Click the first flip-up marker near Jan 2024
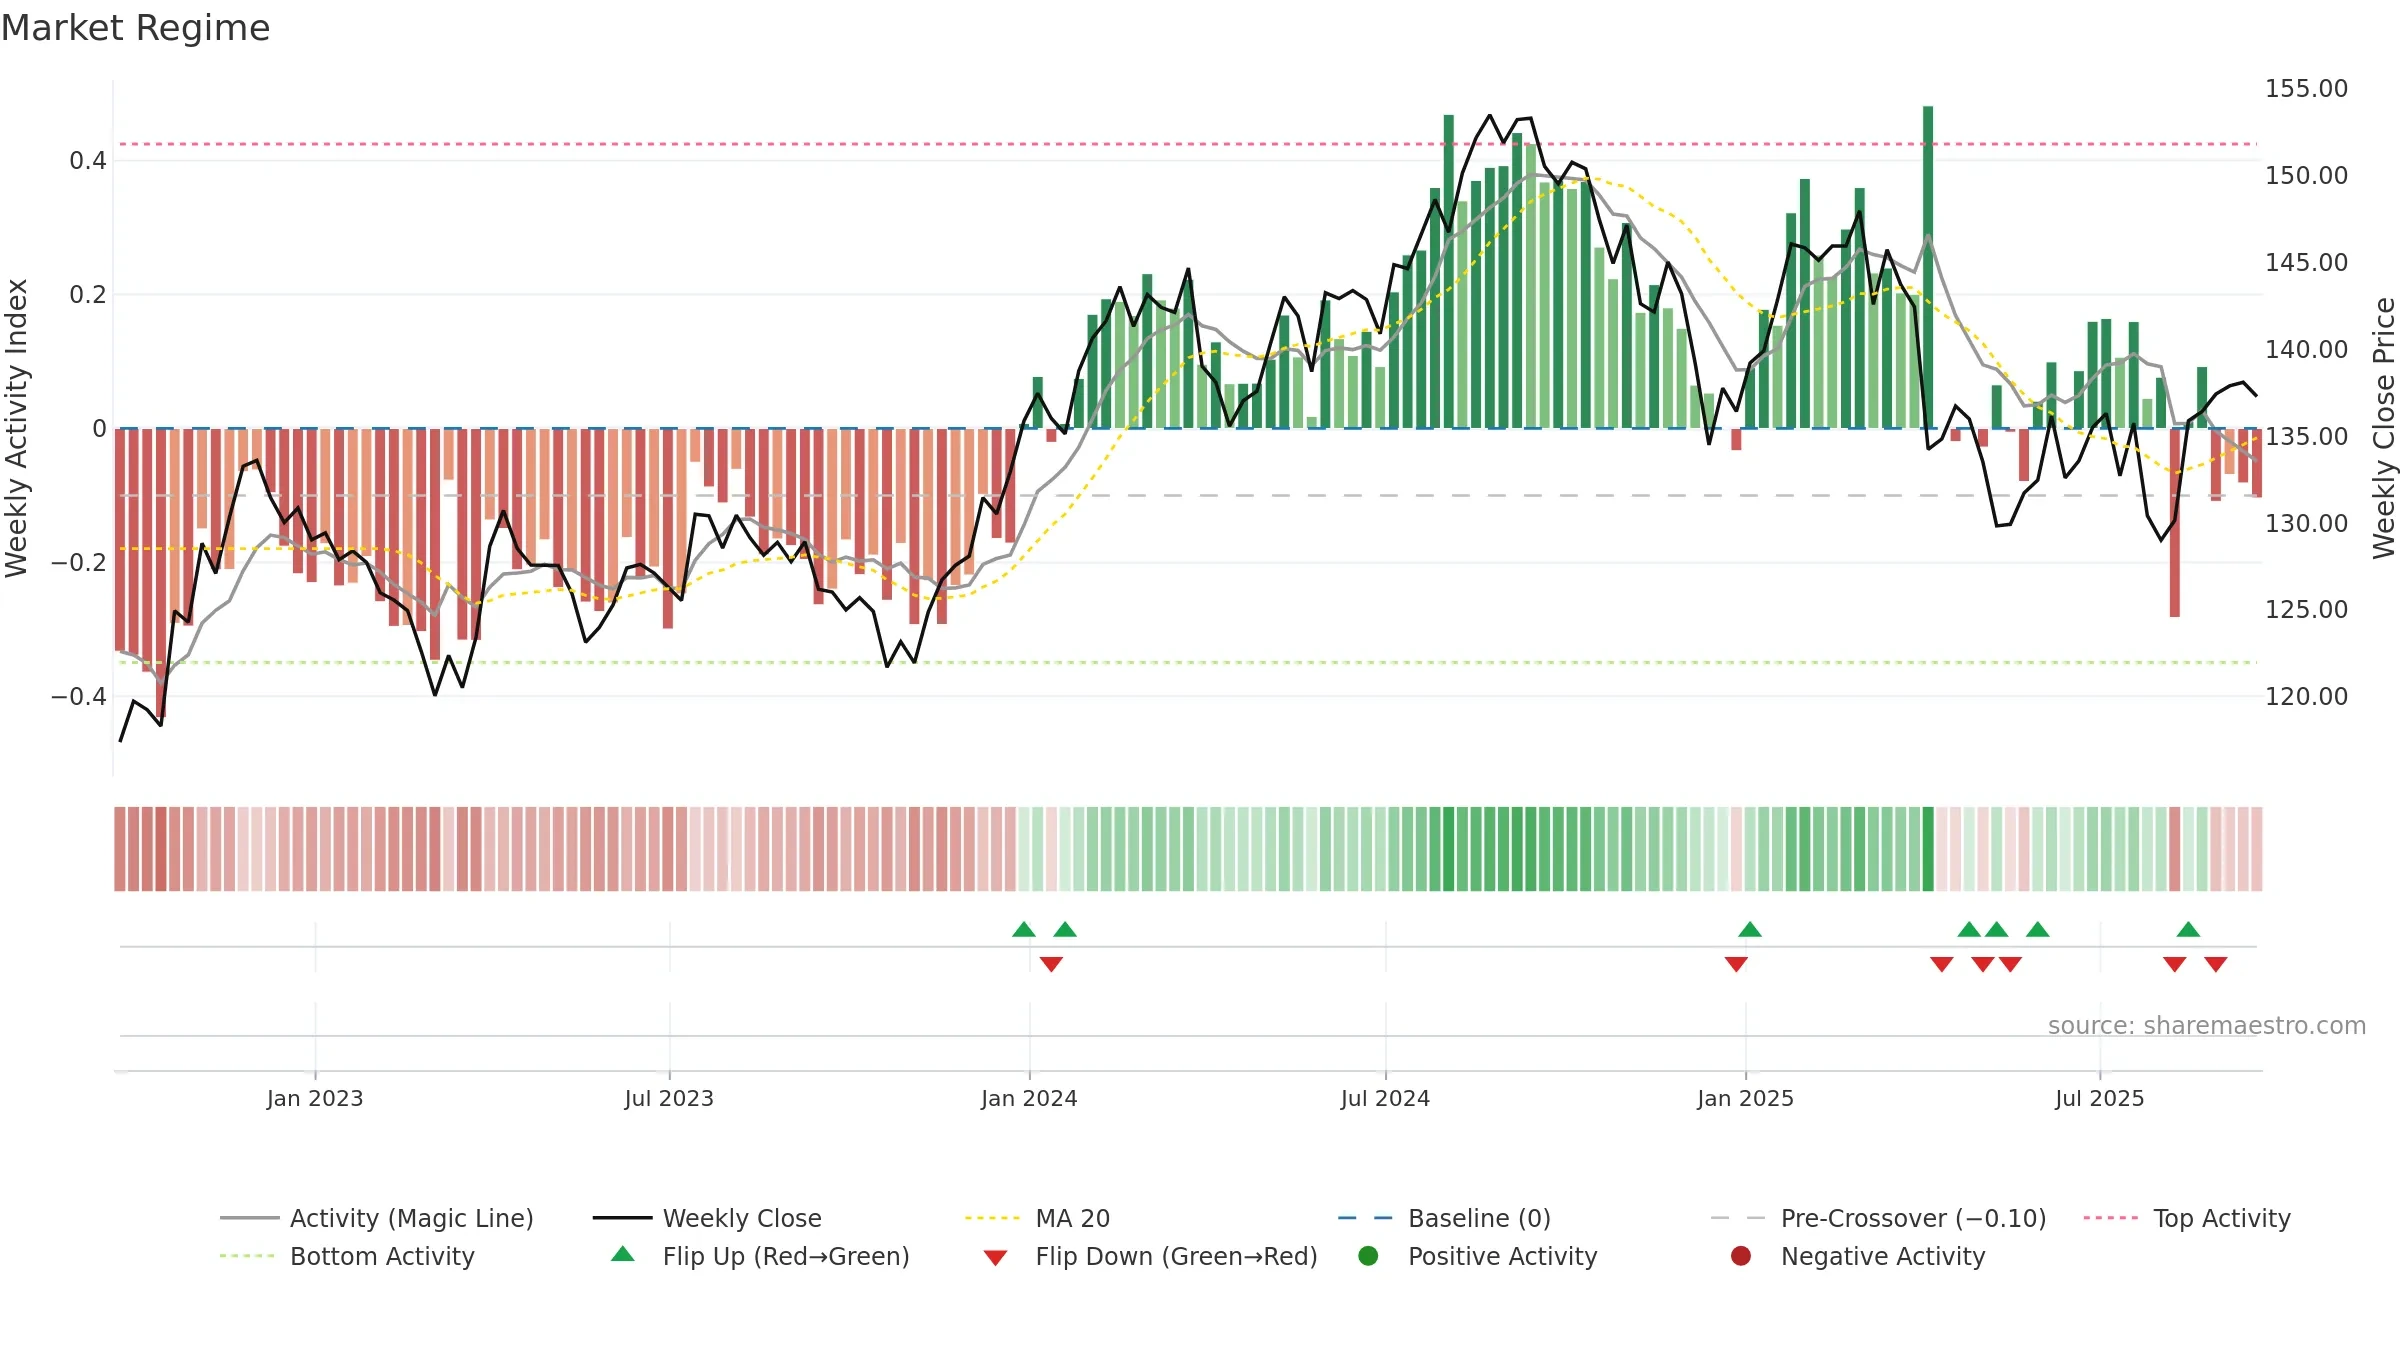The height and width of the screenshot is (1350, 2400). tap(1024, 930)
